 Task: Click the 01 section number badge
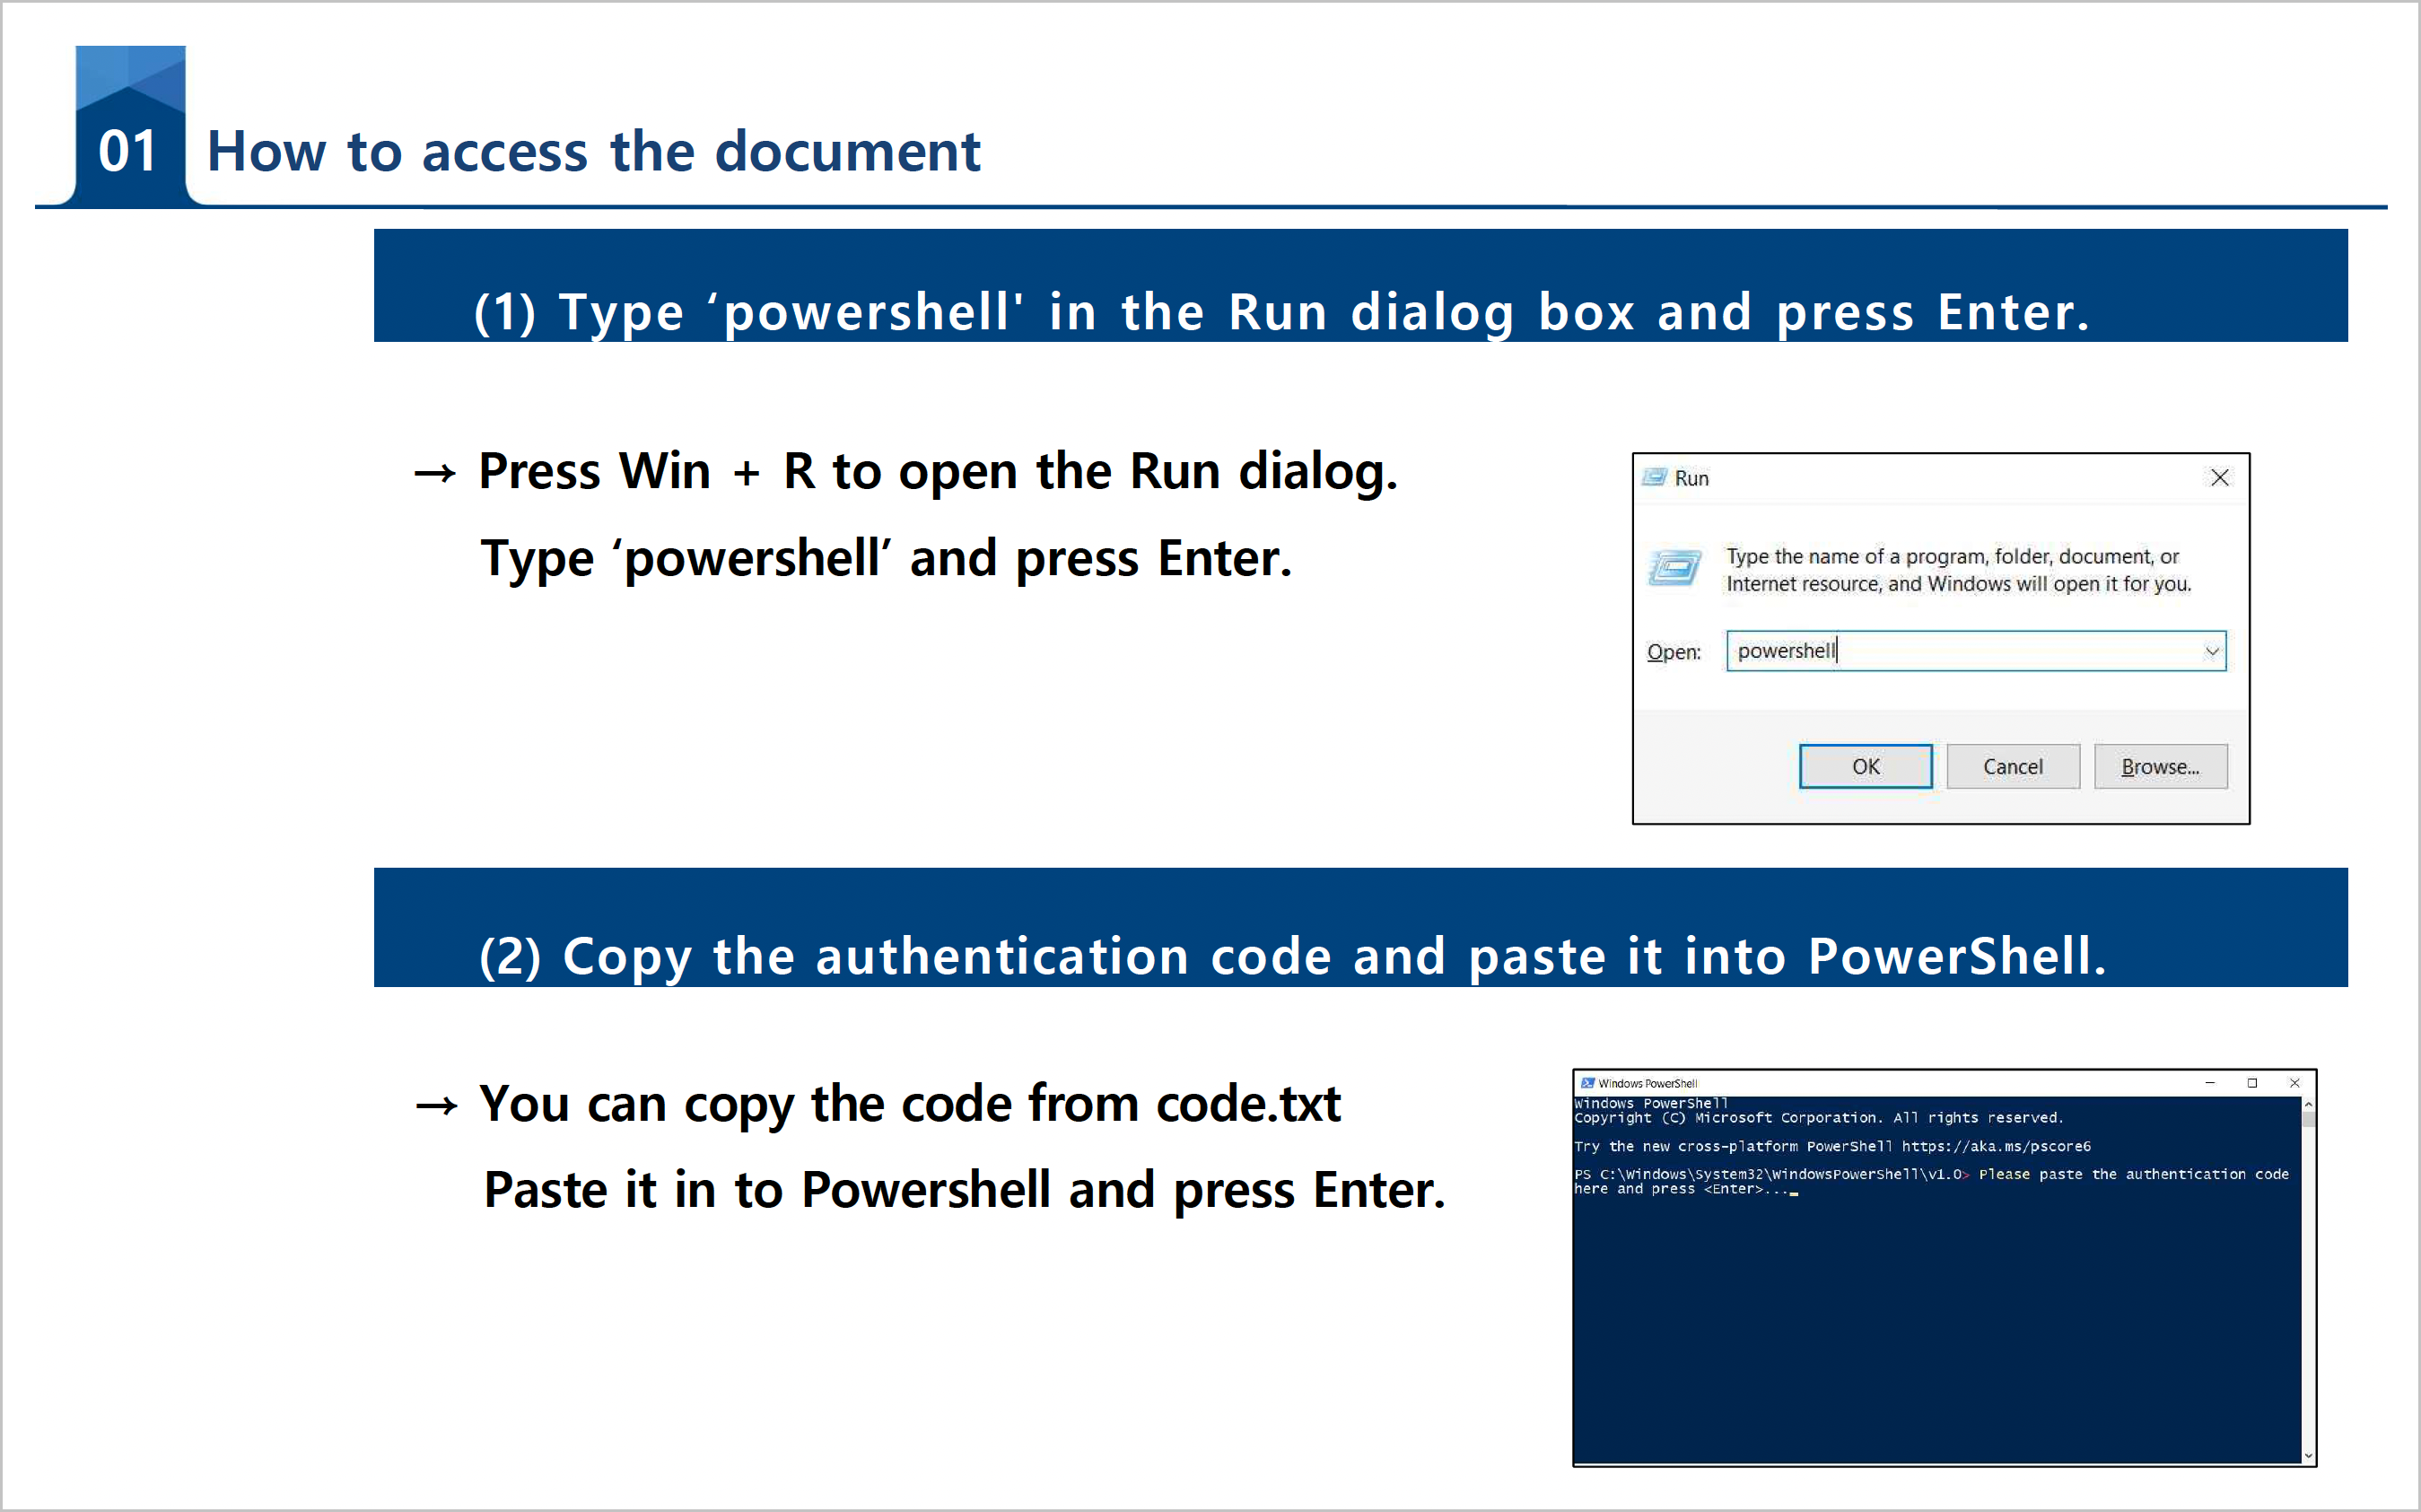(129, 150)
